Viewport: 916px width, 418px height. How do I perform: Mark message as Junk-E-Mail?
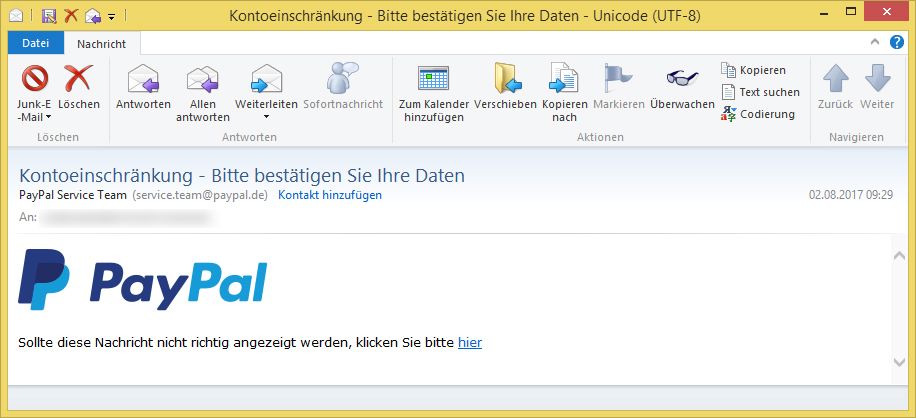[34, 93]
